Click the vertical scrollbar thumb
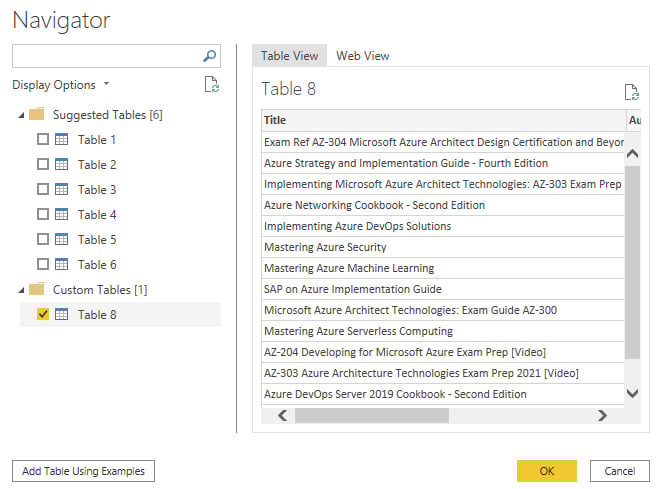657x489 pixels. tap(632, 262)
